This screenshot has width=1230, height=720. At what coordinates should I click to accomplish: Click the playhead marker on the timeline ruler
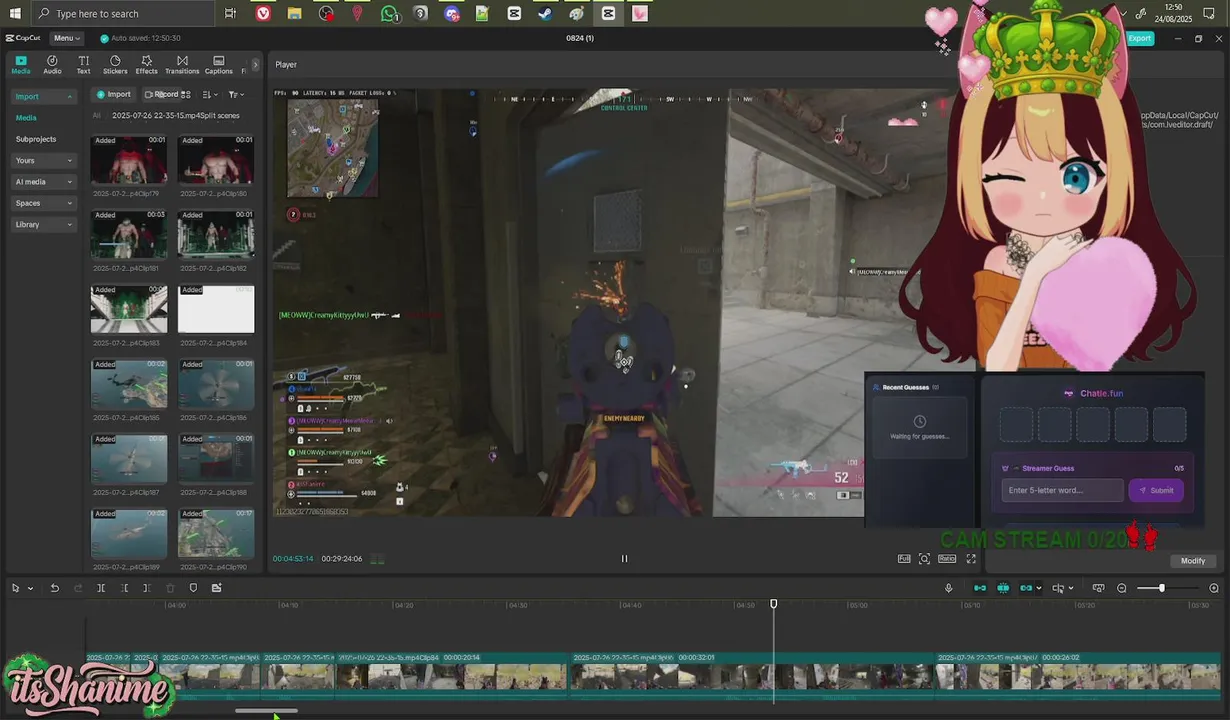click(773, 604)
